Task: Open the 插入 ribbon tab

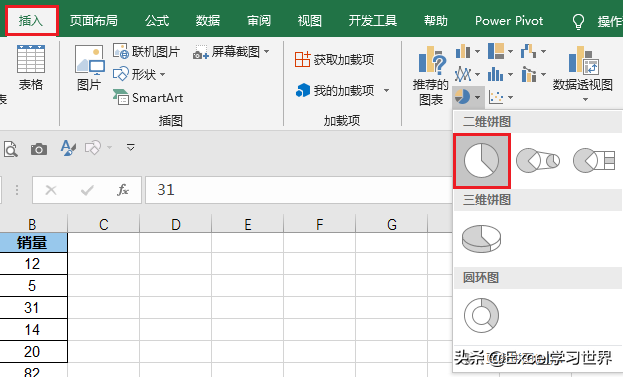Action: [x=31, y=21]
